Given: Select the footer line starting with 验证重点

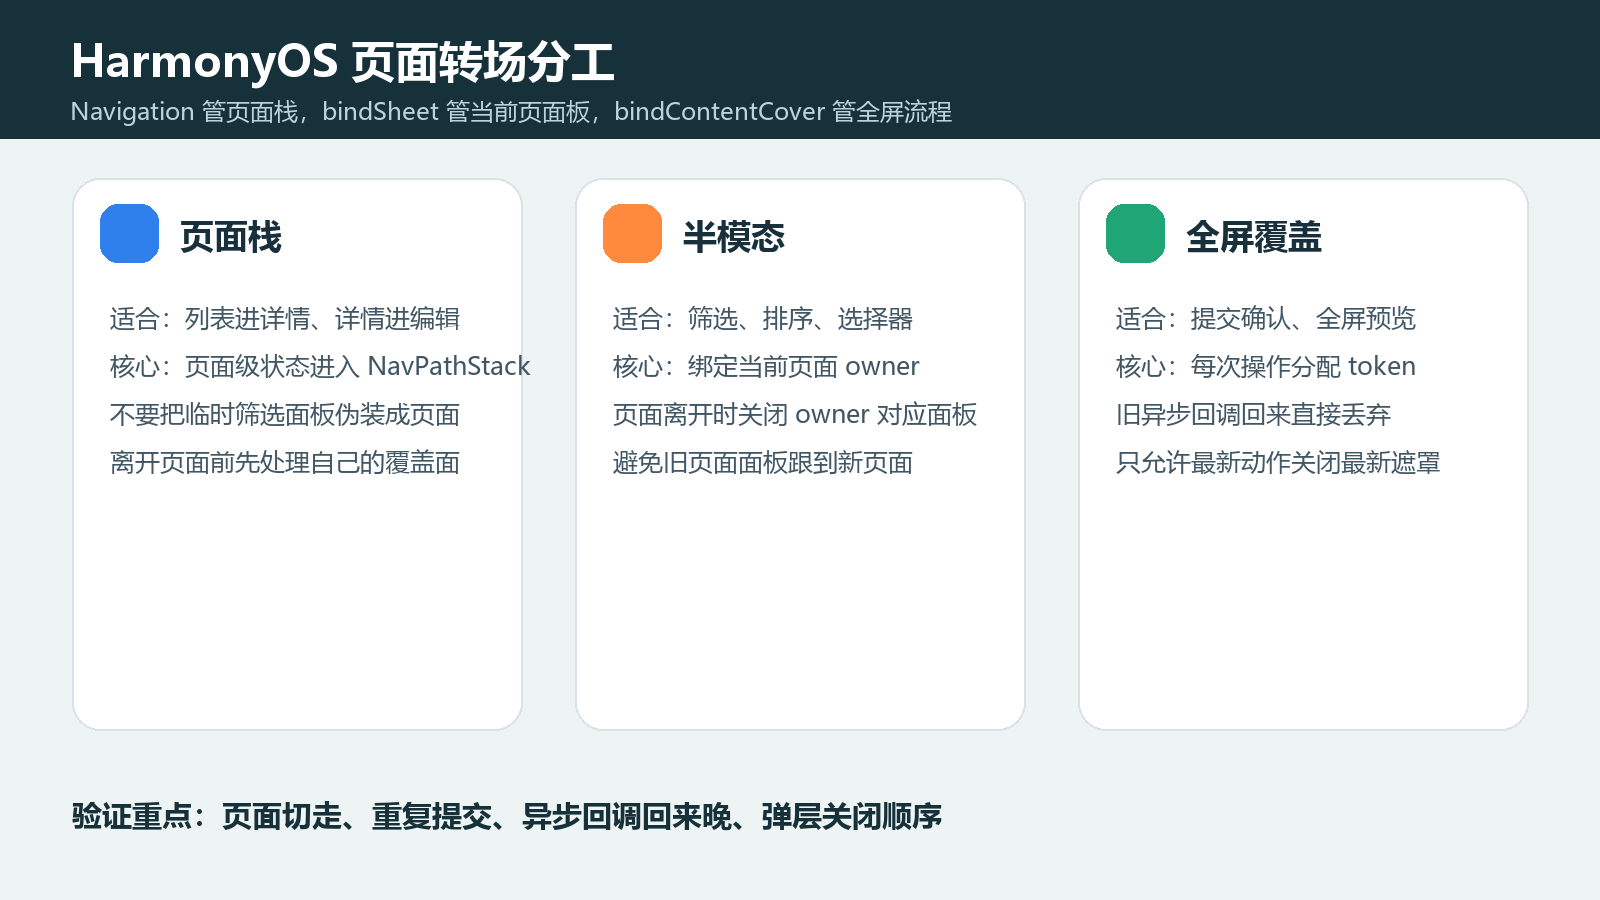Looking at the screenshot, I should point(507,817).
